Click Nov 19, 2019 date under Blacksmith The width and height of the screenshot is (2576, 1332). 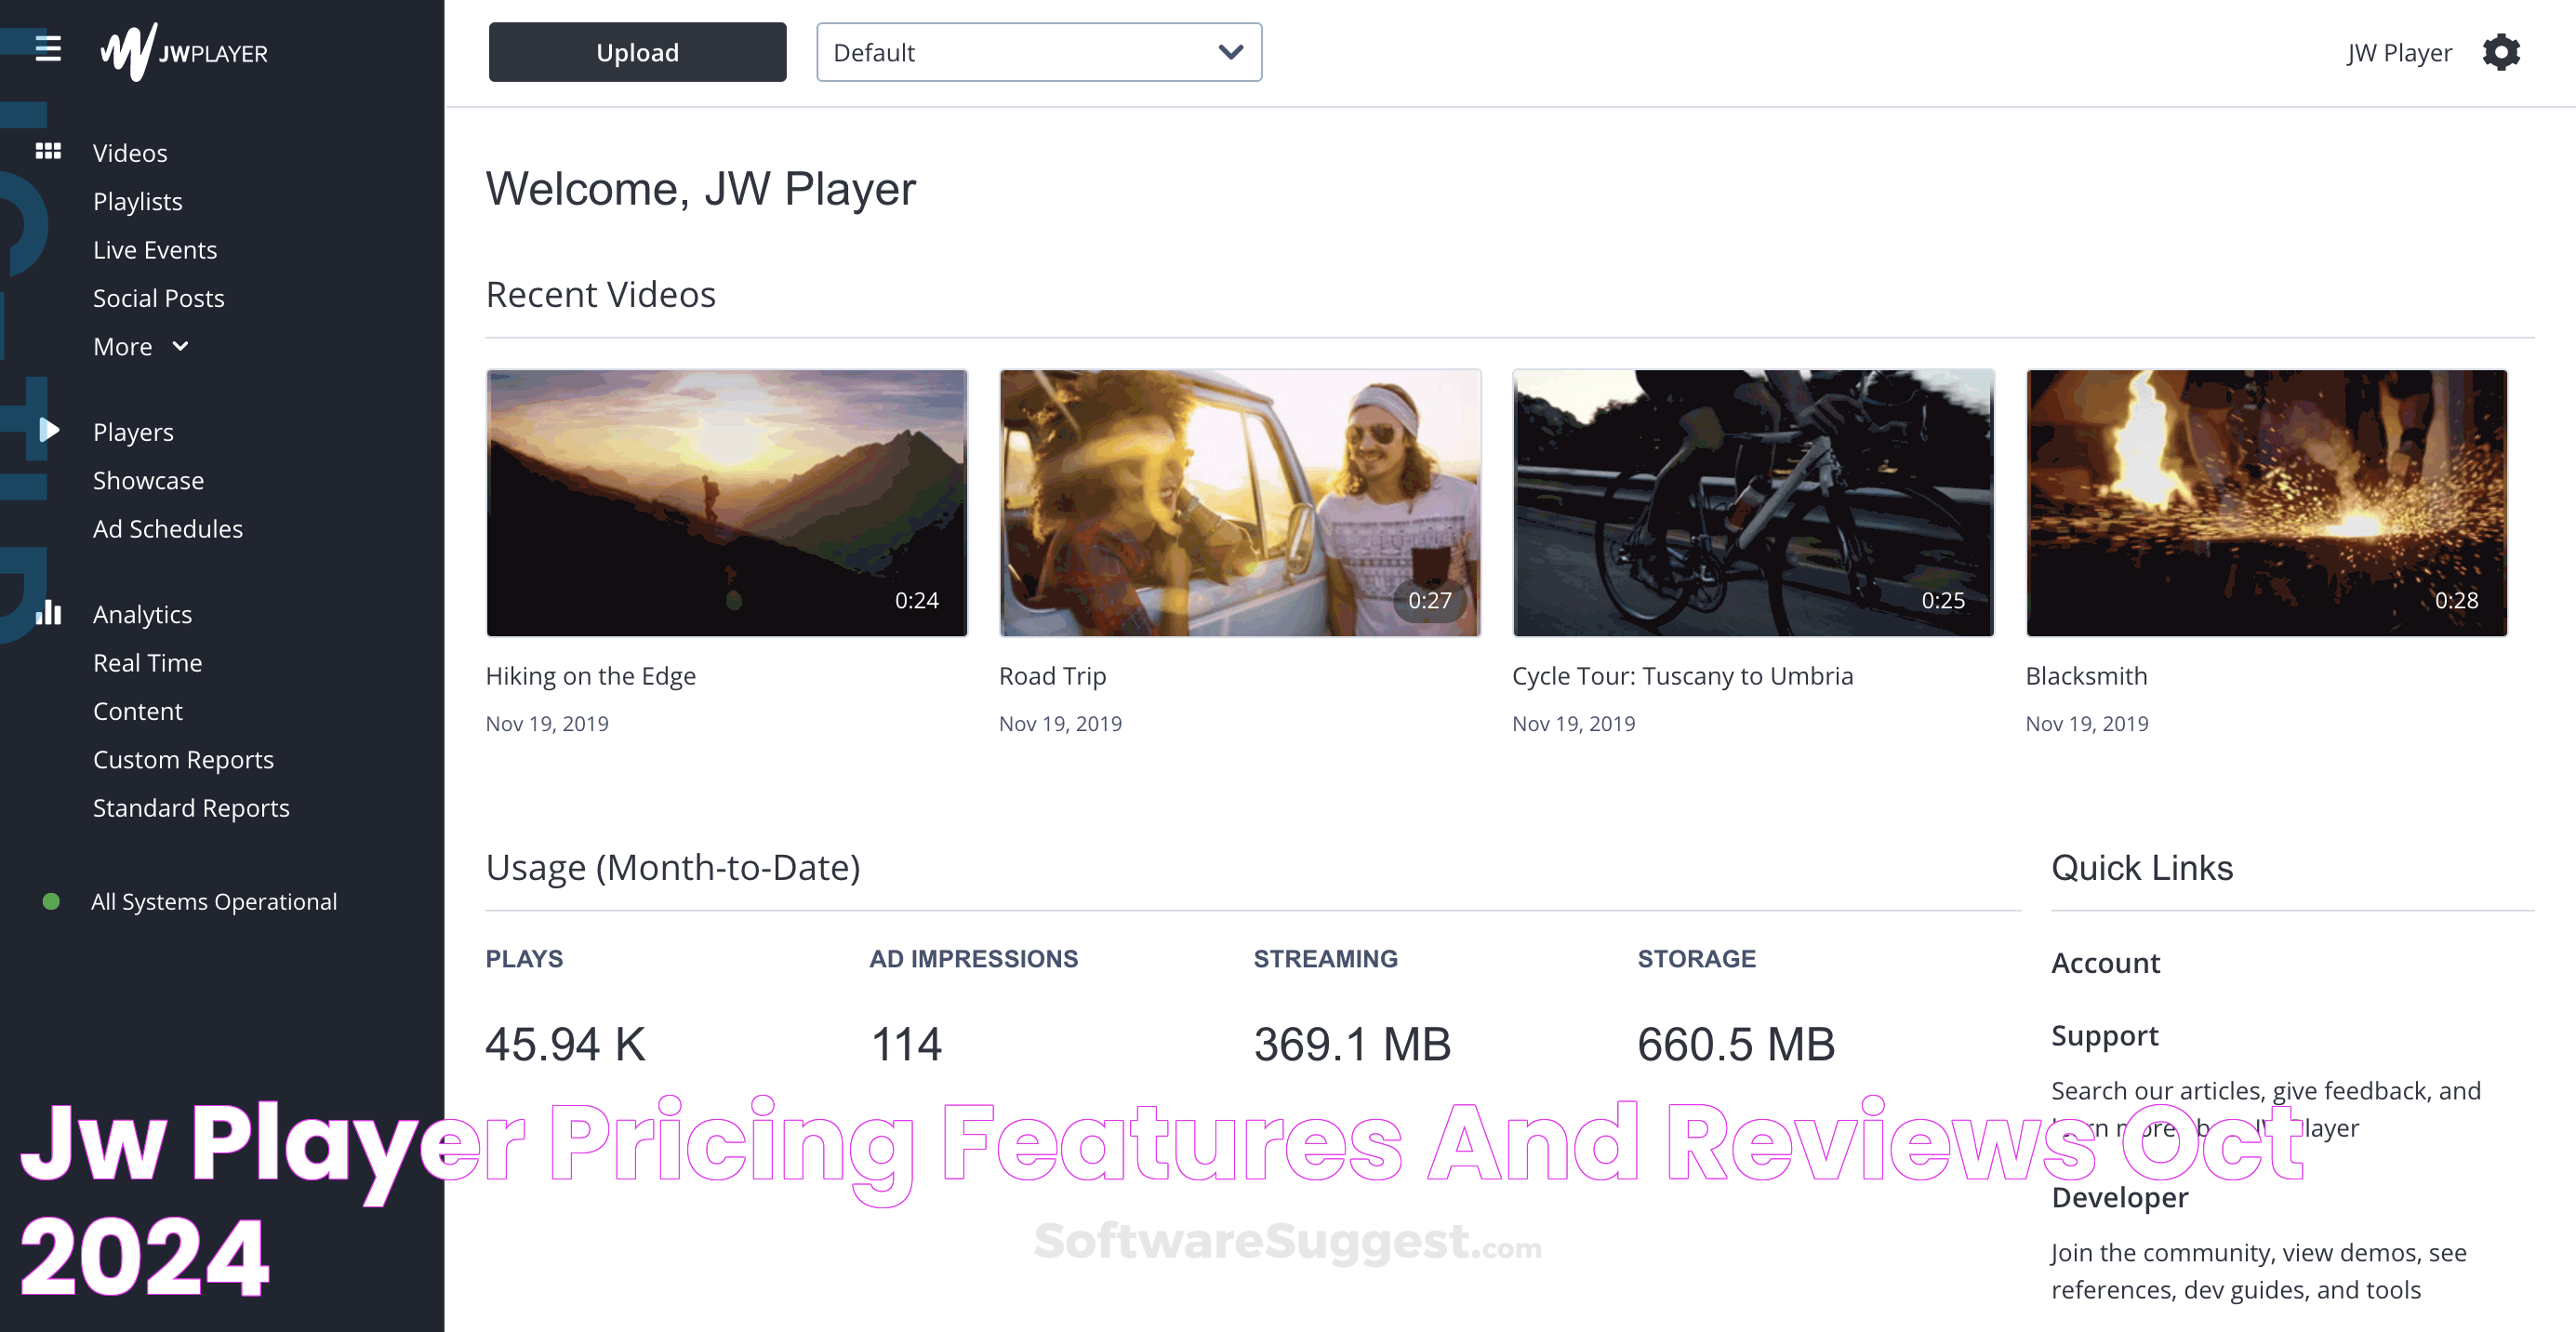click(x=2087, y=724)
